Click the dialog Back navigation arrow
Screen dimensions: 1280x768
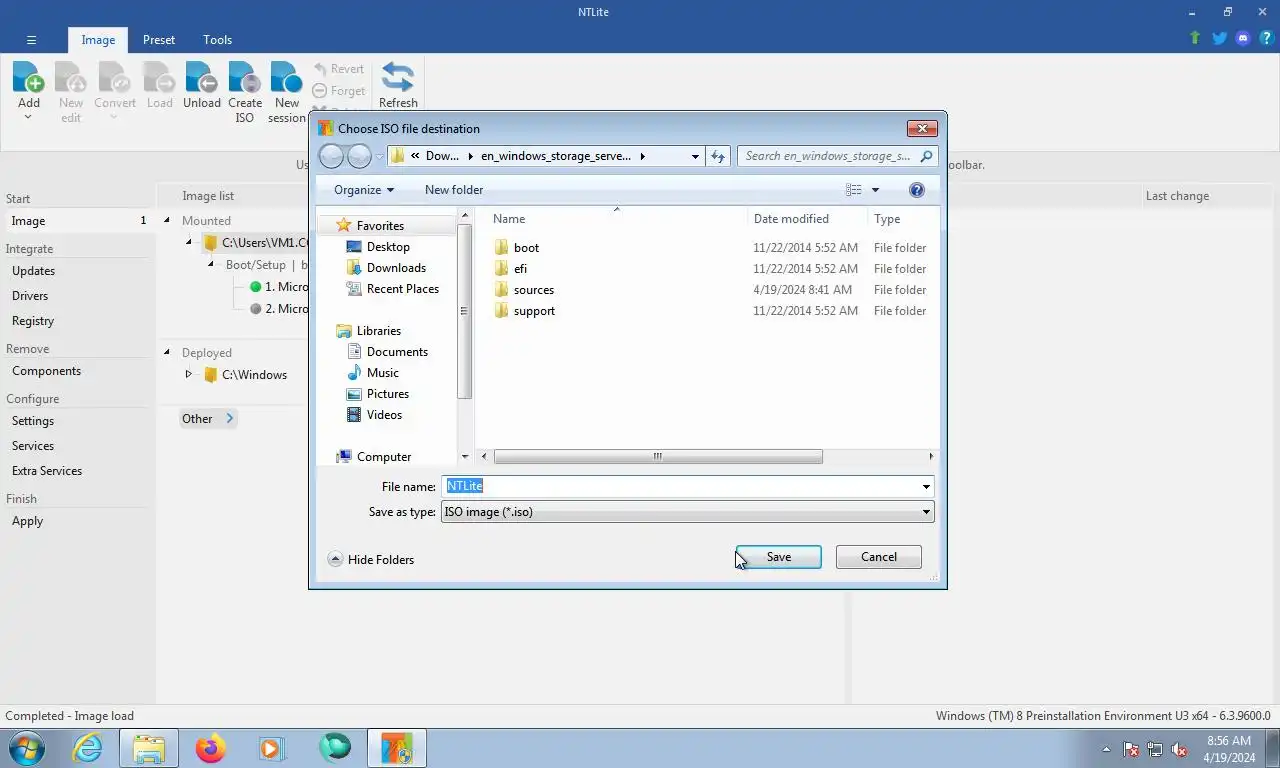tap(331, 156)
